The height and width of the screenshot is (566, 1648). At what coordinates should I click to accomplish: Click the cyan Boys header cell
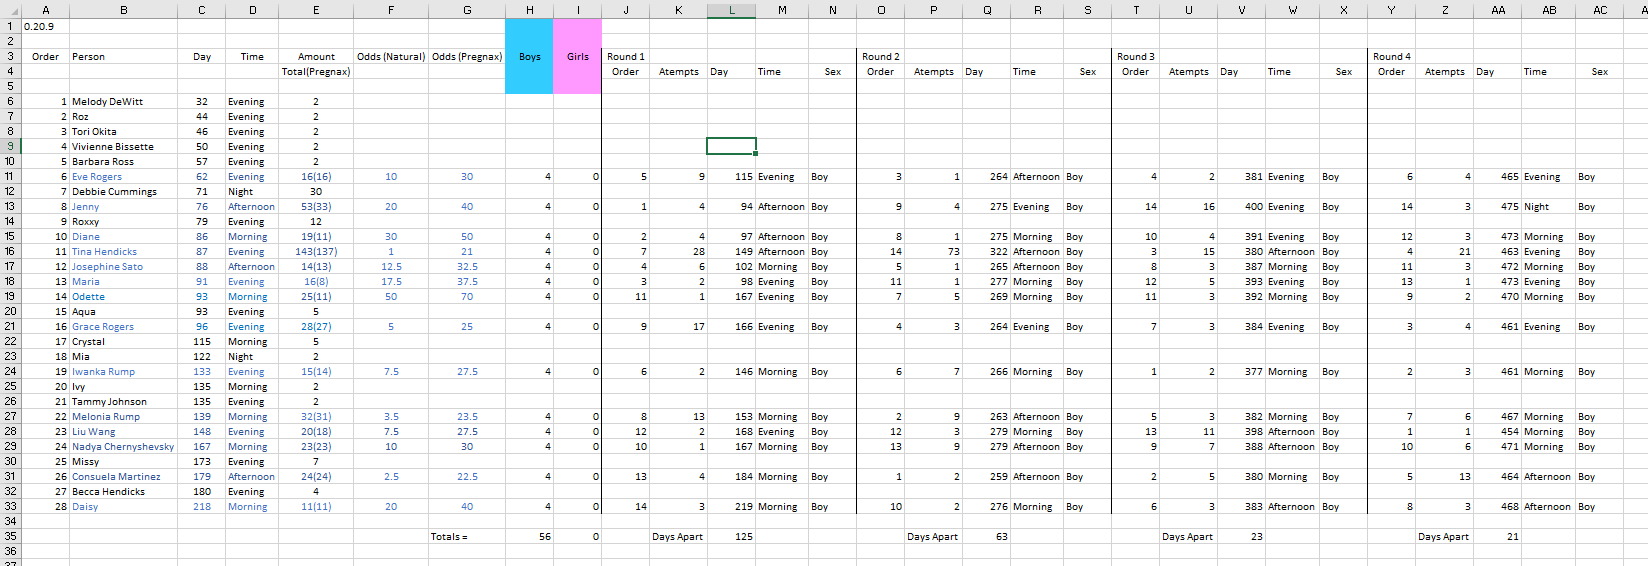(x=529, y=57)
